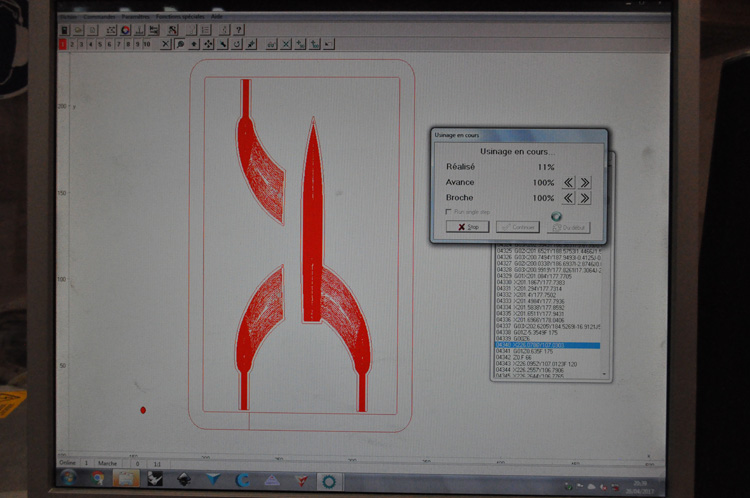Viewport: 750px width, 498px height.
Task: Open the first menu in menu bar
Action: click(68, 17)
